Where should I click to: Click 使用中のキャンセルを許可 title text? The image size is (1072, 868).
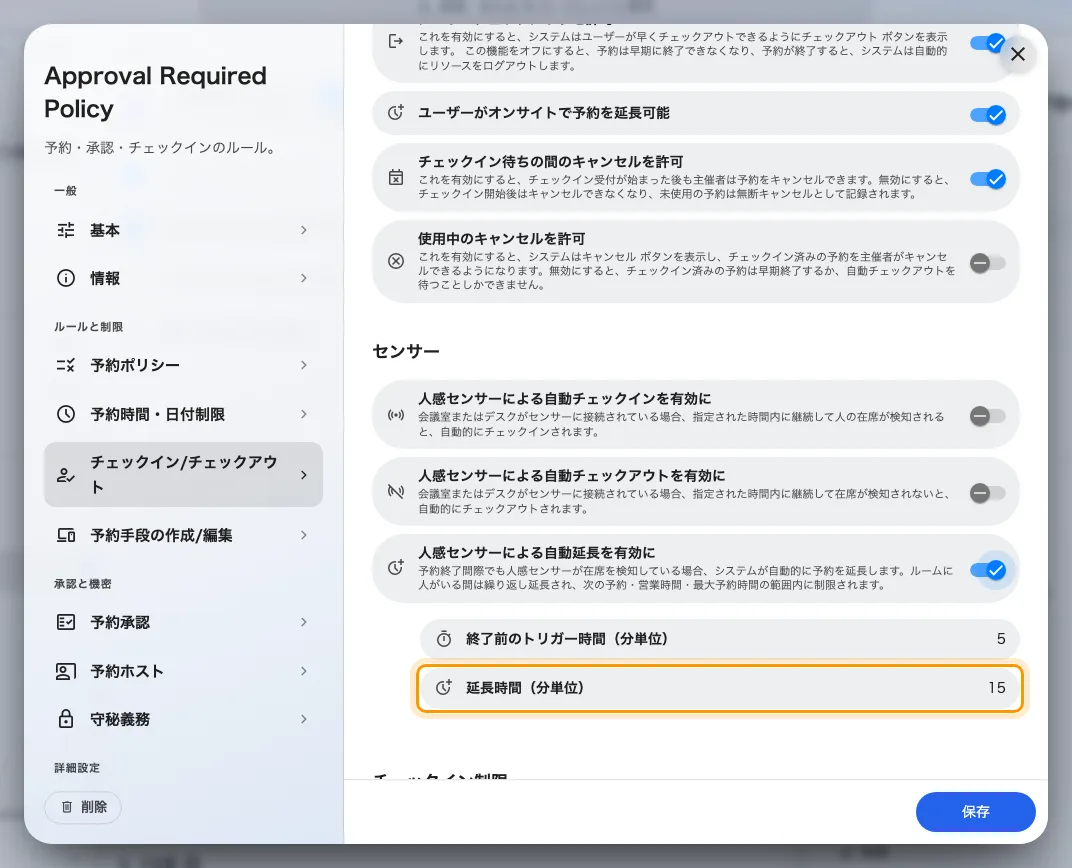coord(502,239)
